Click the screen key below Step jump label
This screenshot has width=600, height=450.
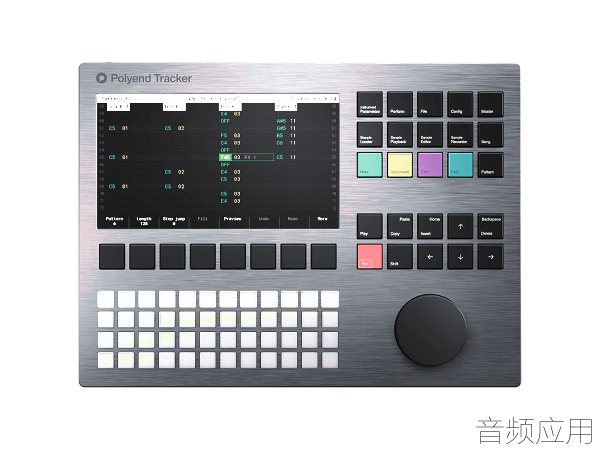pos(172,256)
